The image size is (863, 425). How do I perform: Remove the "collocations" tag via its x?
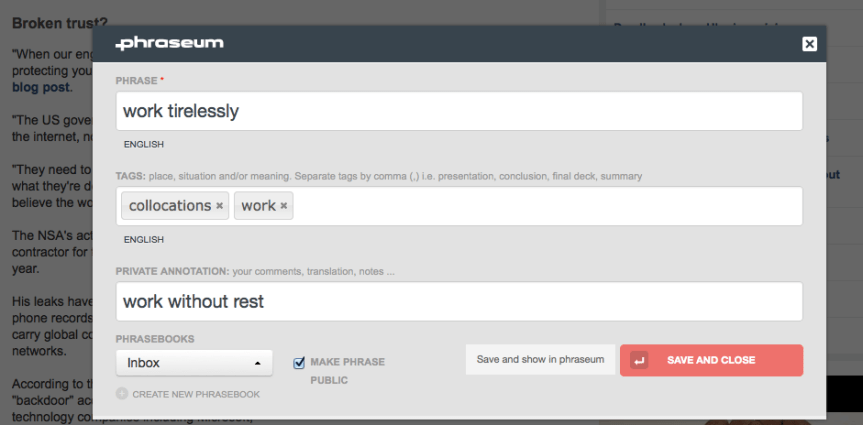click(x=220, y=206)
